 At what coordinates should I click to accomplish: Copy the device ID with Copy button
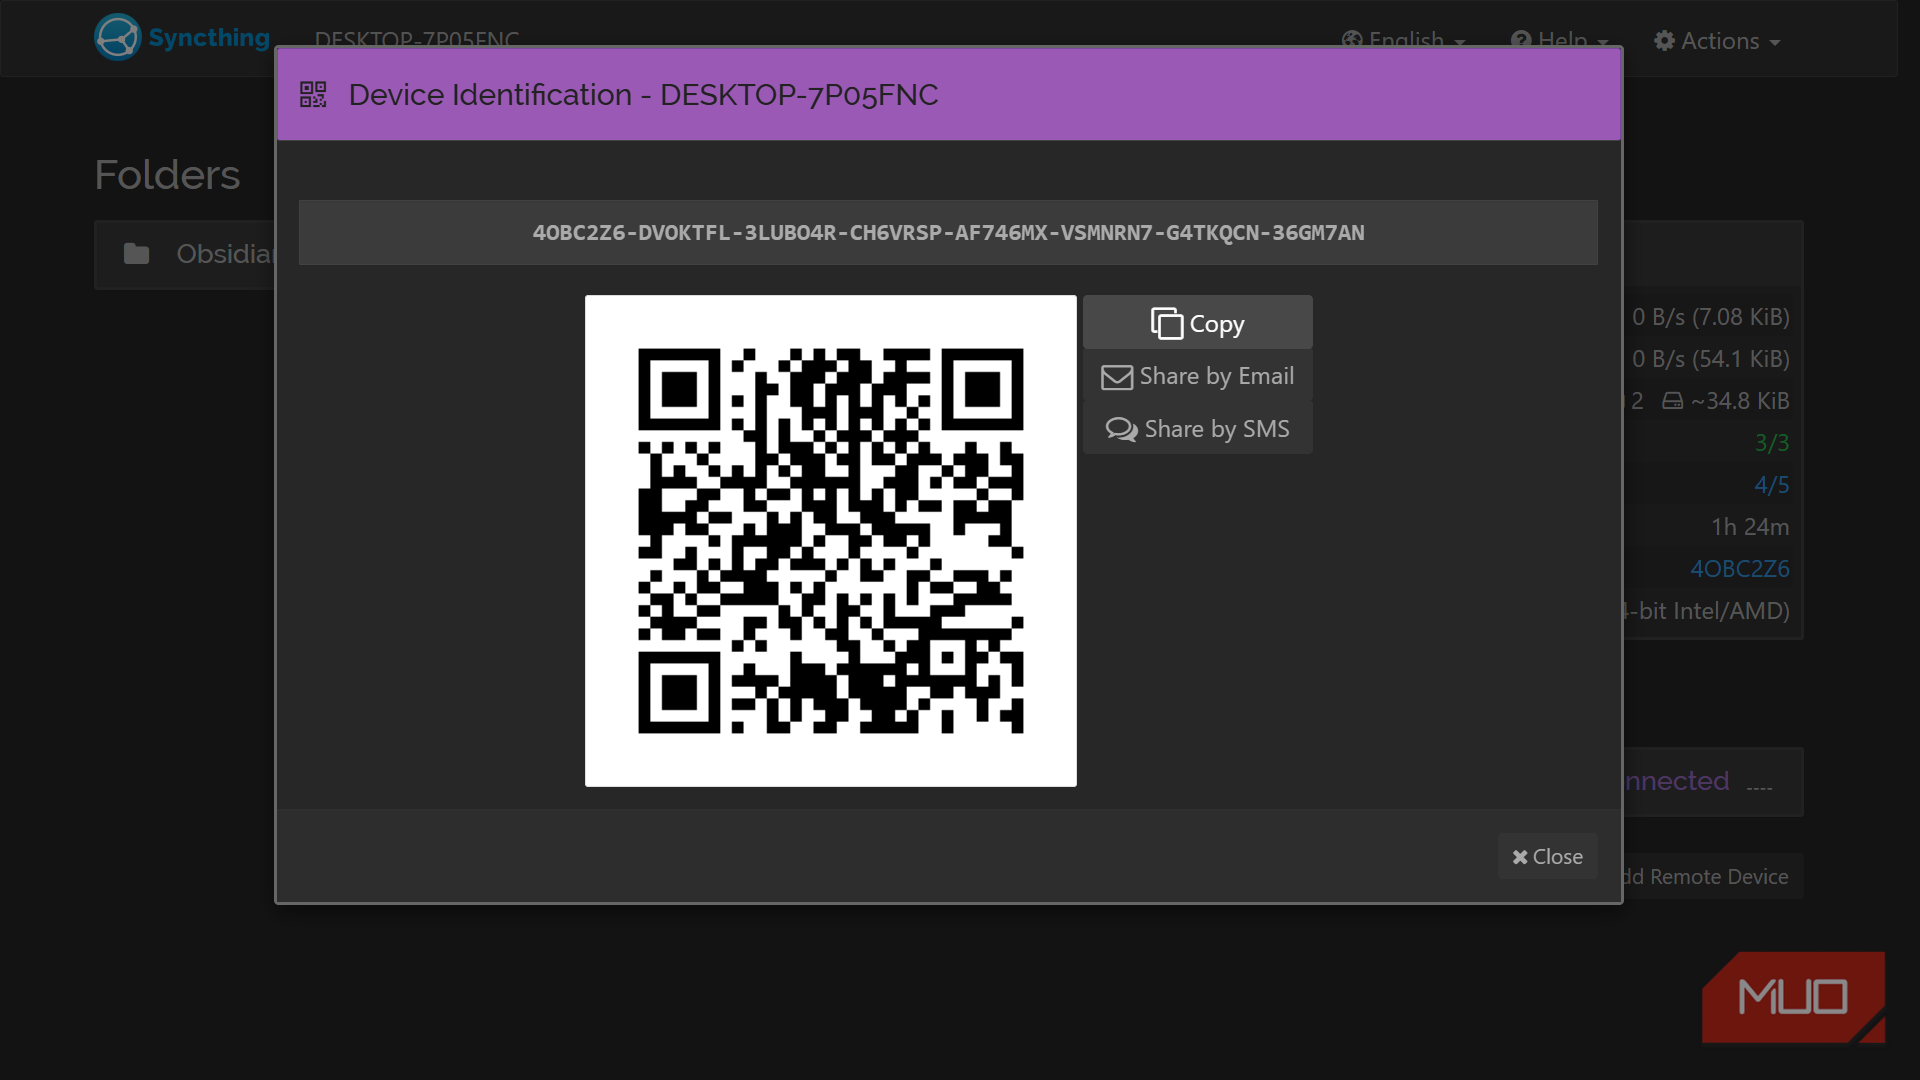click(x=1197, y=323)
